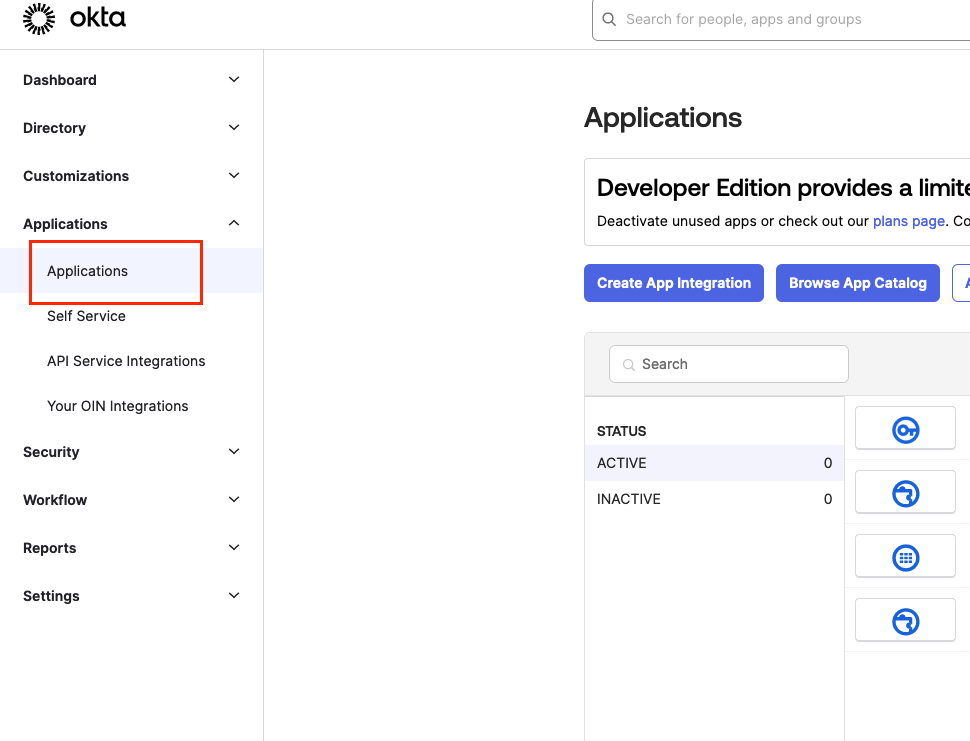Collapse the Applications section chevron
Viewport: 970px width, 741px height.
pyautogui.click(x=234, y=223)
